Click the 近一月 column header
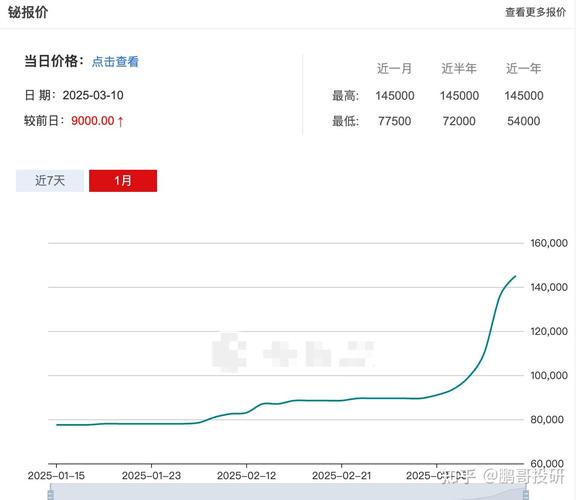 (394, 68)
